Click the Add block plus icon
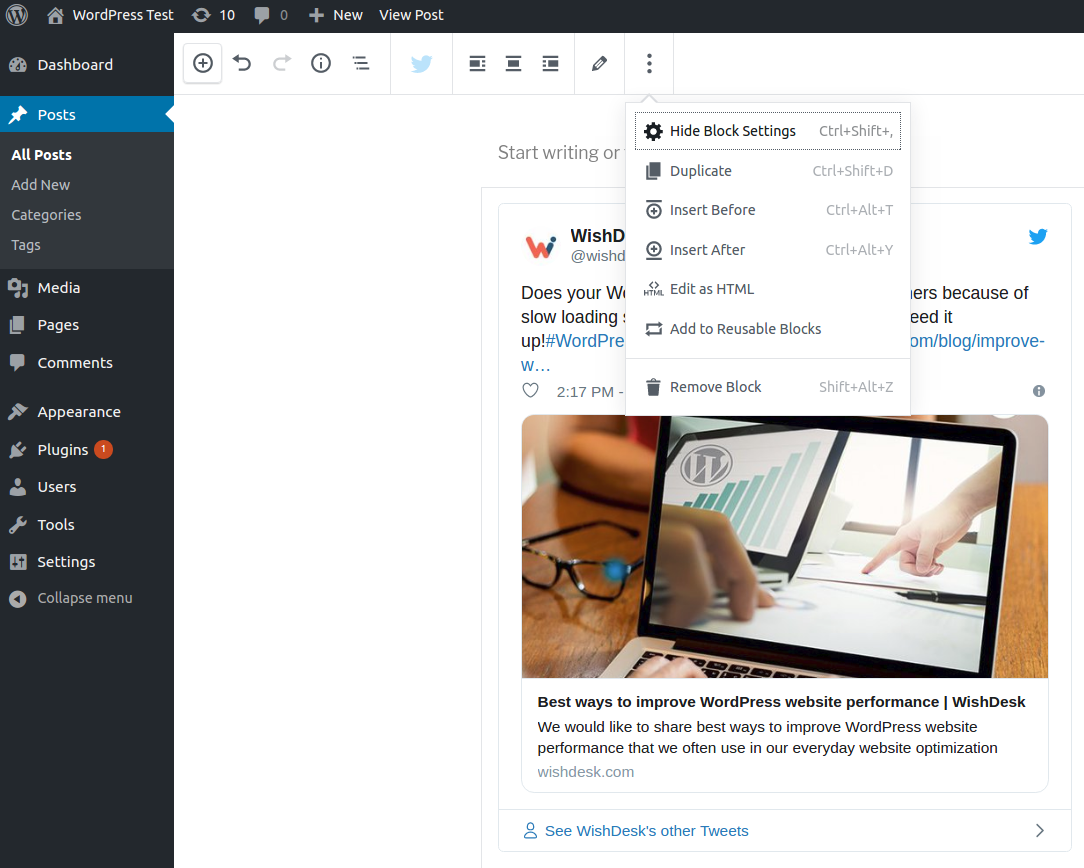This screenshot has height=868, width=1084. pyautogui.click(x=203, y=64)
